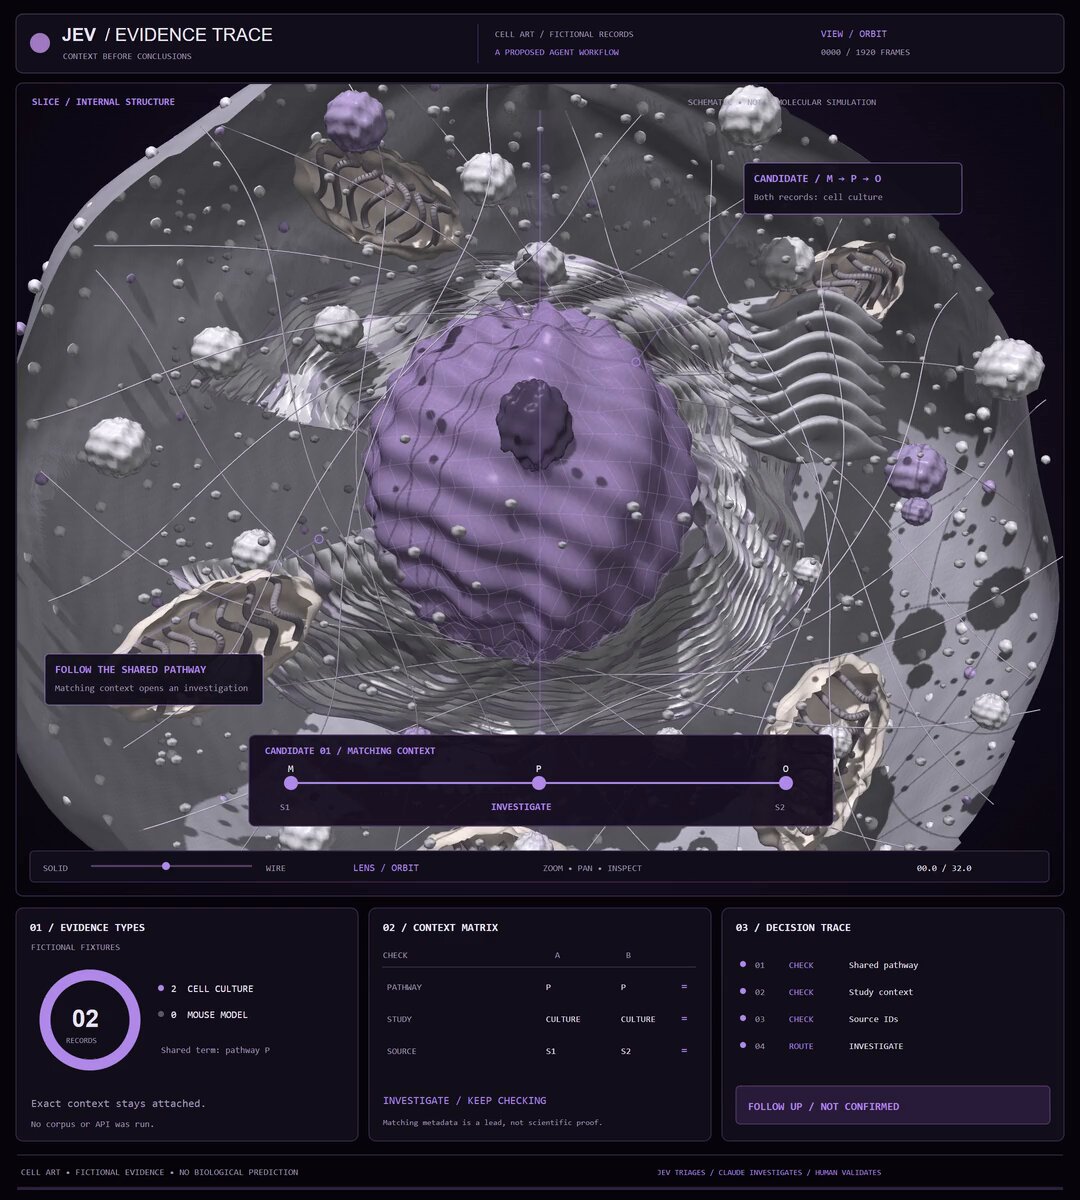Click the 'Source IDs' decision trace entry
Screen dimensions: 1080x1200
874,1019
